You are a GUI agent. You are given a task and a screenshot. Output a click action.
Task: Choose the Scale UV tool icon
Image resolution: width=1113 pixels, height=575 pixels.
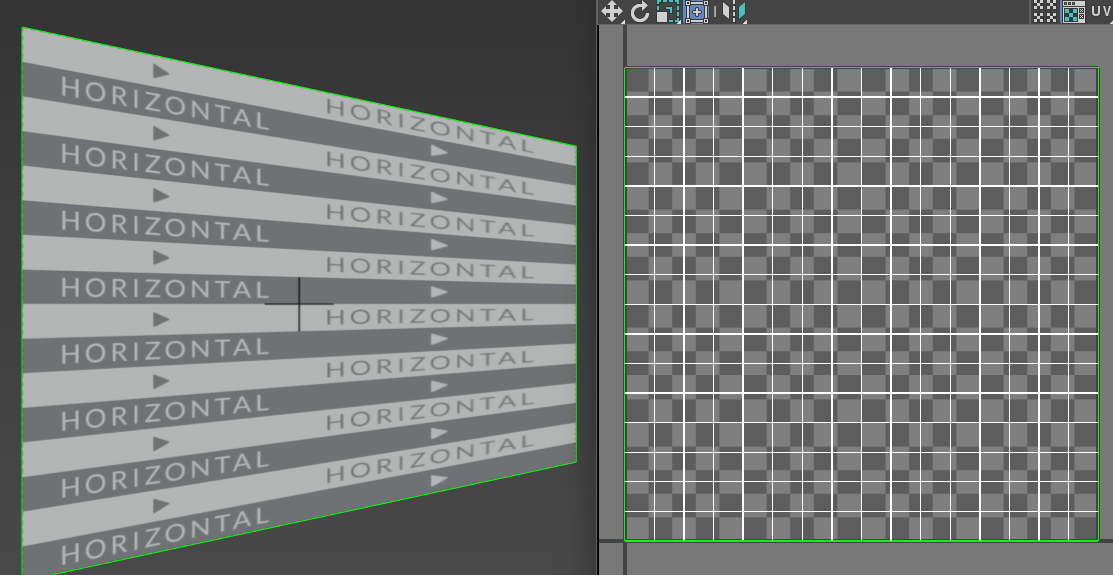tap(667, 11)
